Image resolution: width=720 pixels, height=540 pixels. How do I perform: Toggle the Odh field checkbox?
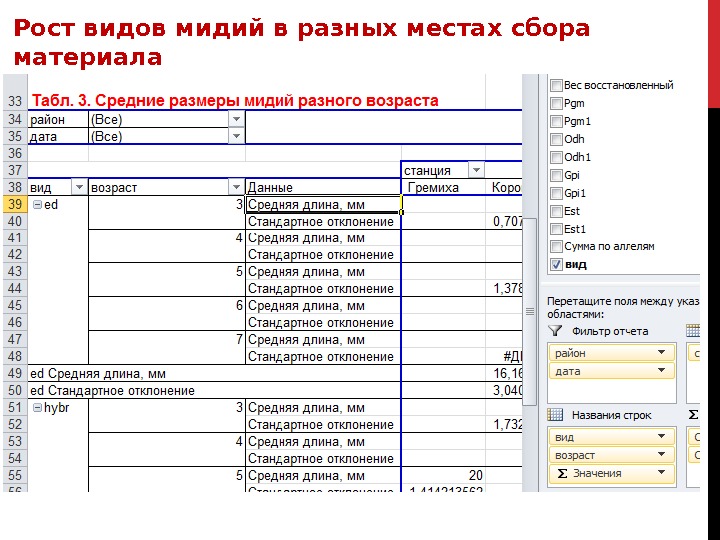pyautogui.click(x=556, y=139)
